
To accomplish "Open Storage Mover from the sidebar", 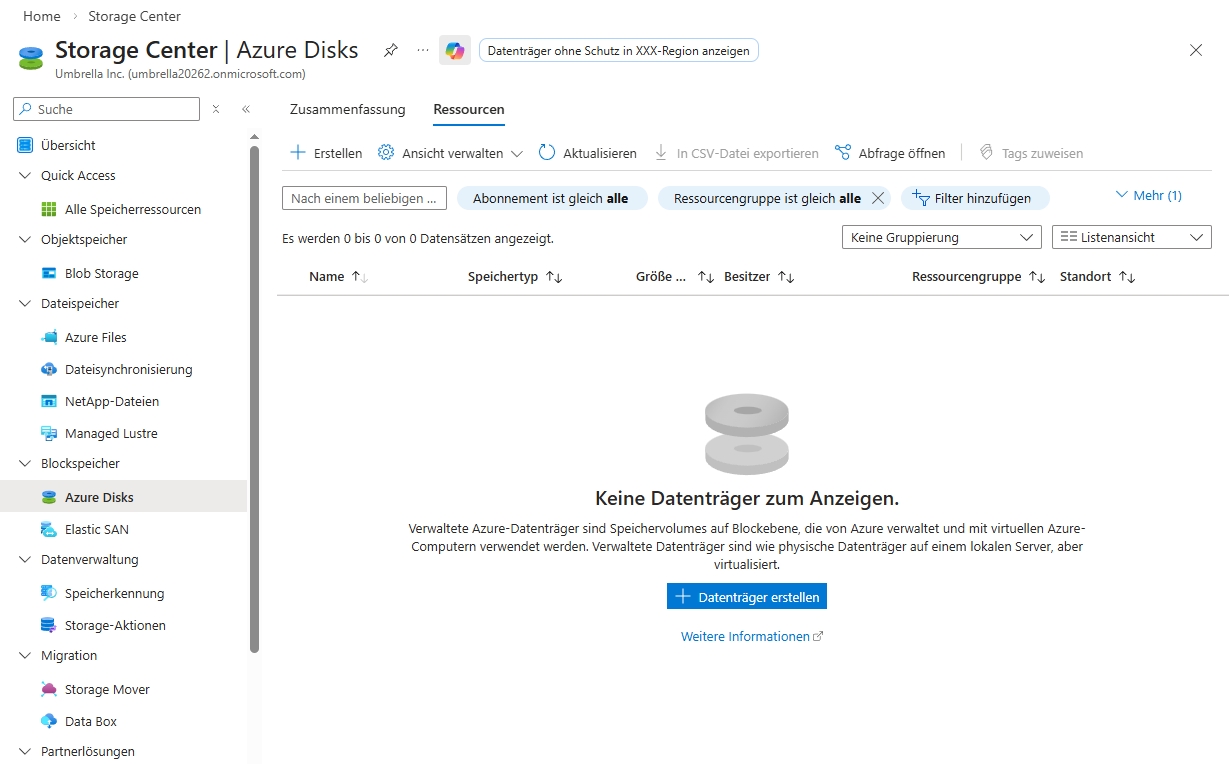I will (107, 689).
